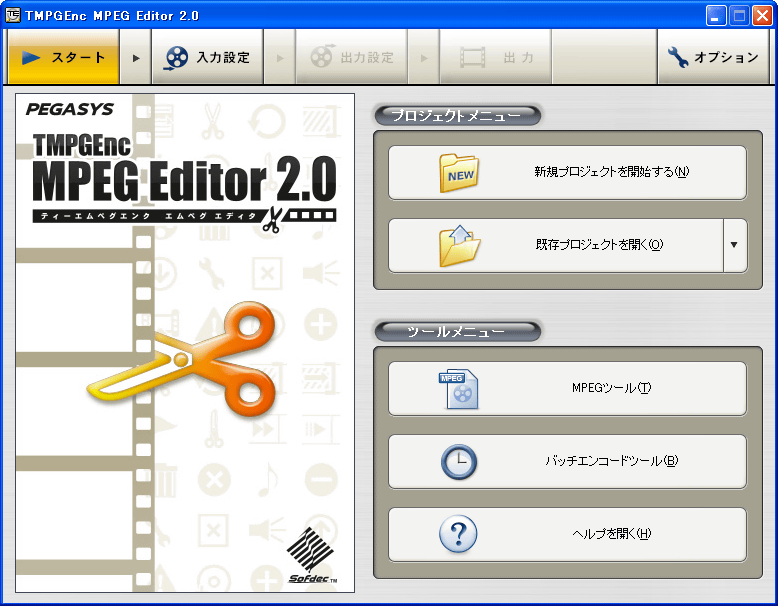Click the wrench options icon
Image resolution: width=778 pixels, height=606 pixels.
click(x=677, y=57)
